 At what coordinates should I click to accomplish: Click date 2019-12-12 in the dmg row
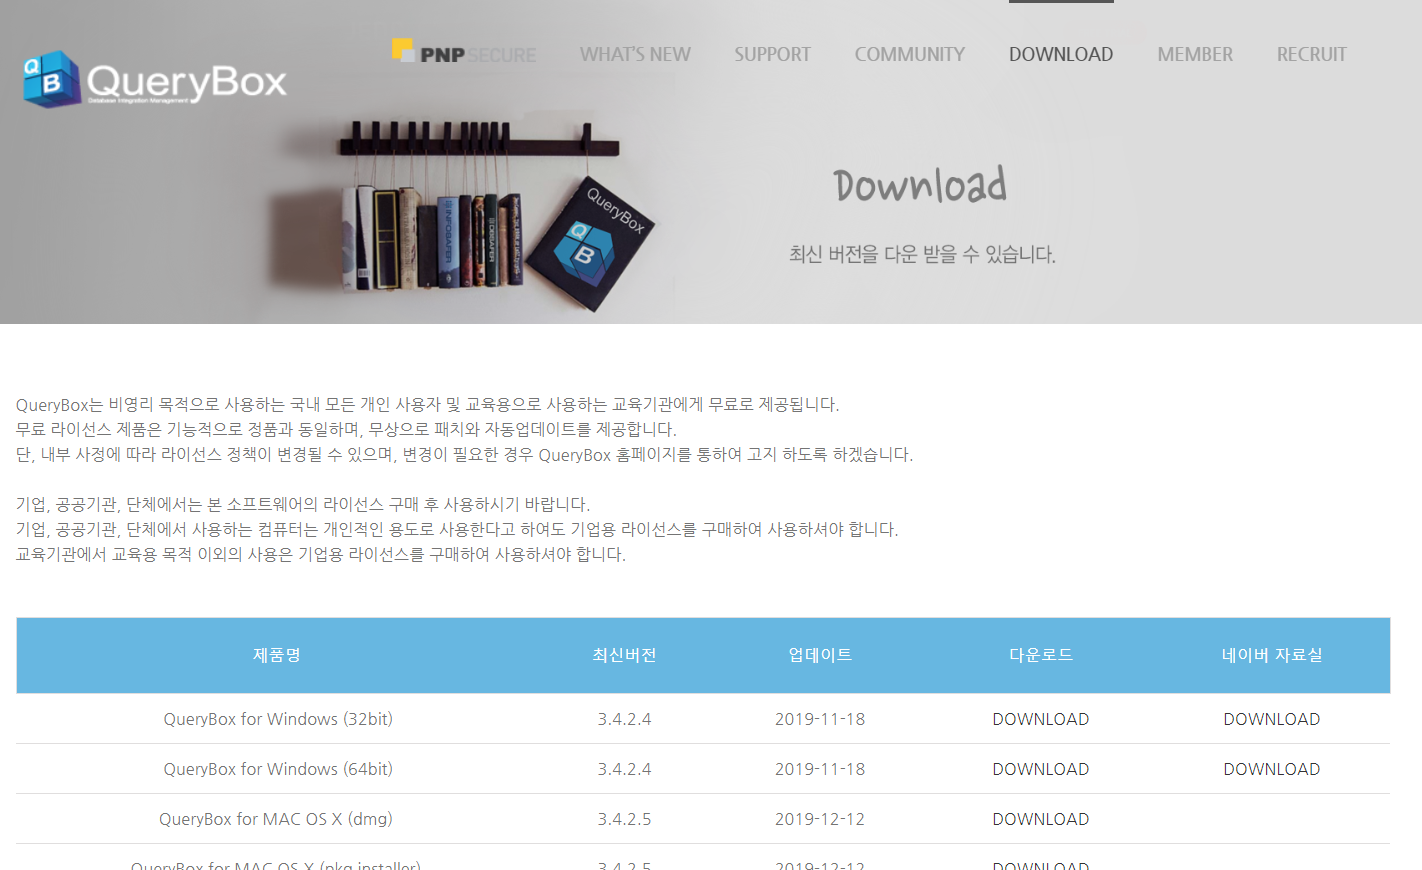(820, 819)
